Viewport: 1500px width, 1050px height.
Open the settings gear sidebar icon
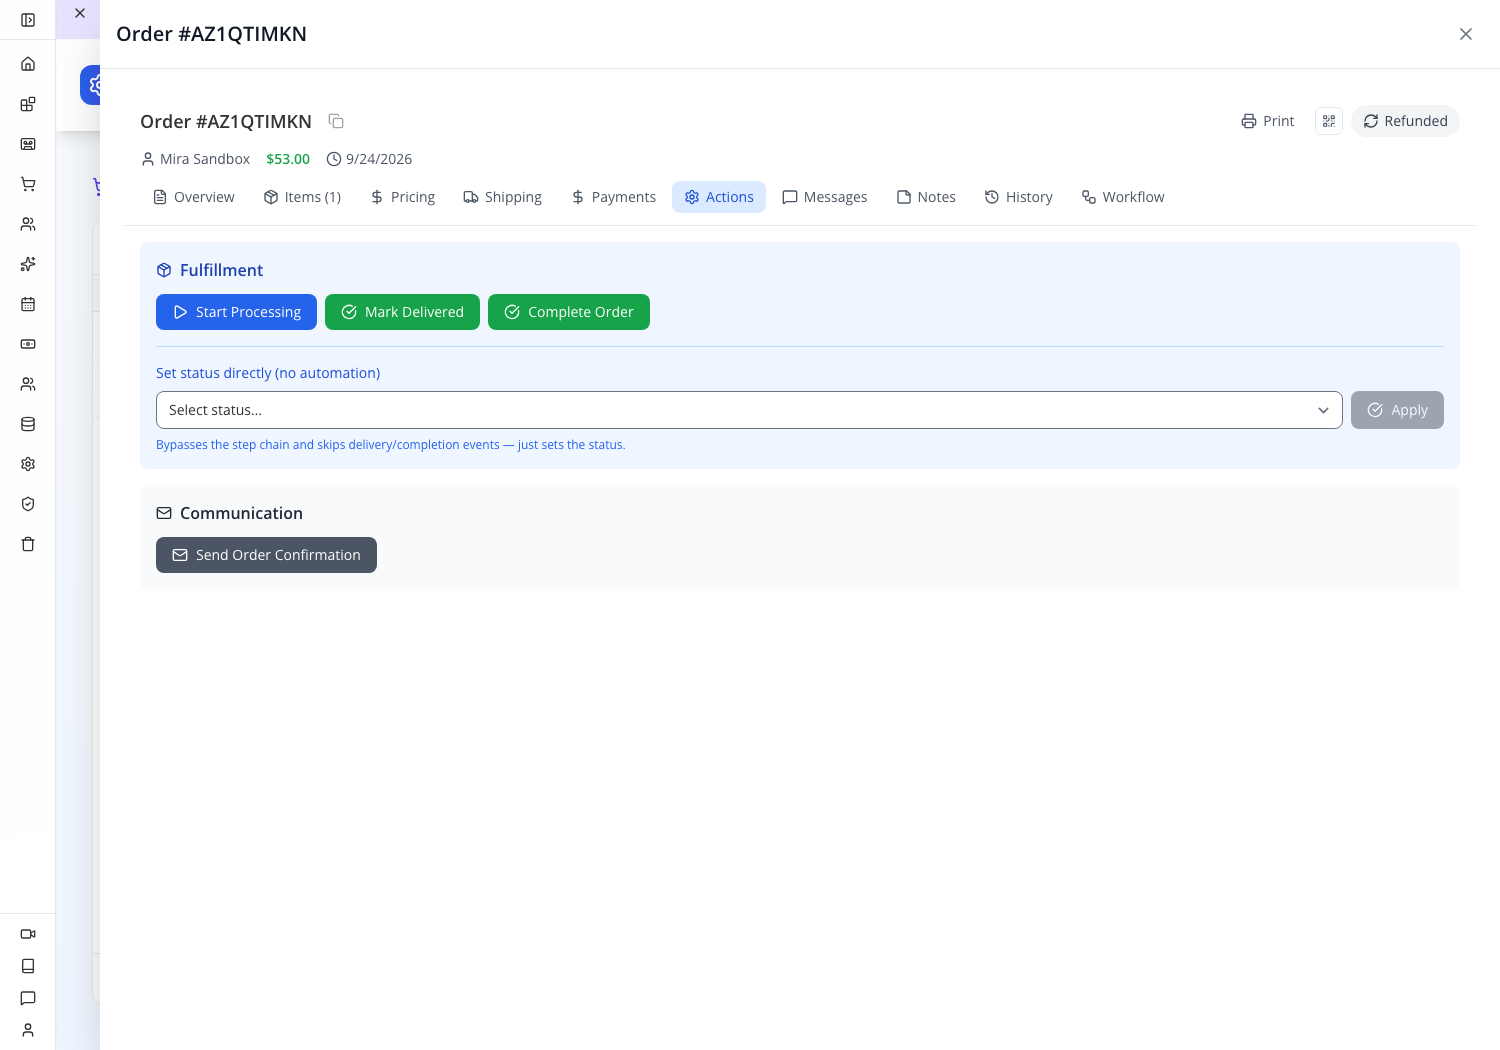point(28,464)
